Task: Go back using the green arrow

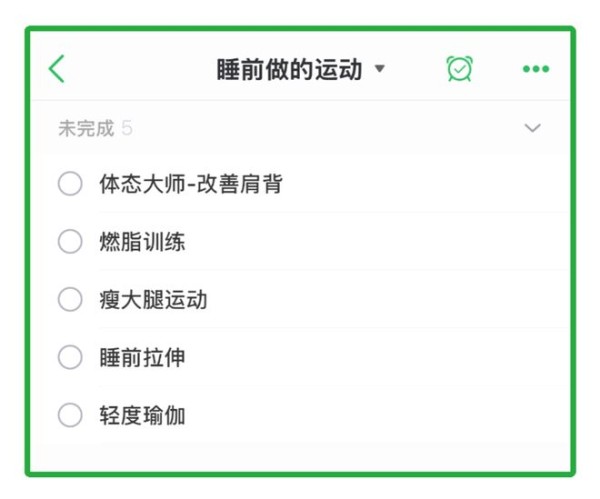Action: coord(57,69)
